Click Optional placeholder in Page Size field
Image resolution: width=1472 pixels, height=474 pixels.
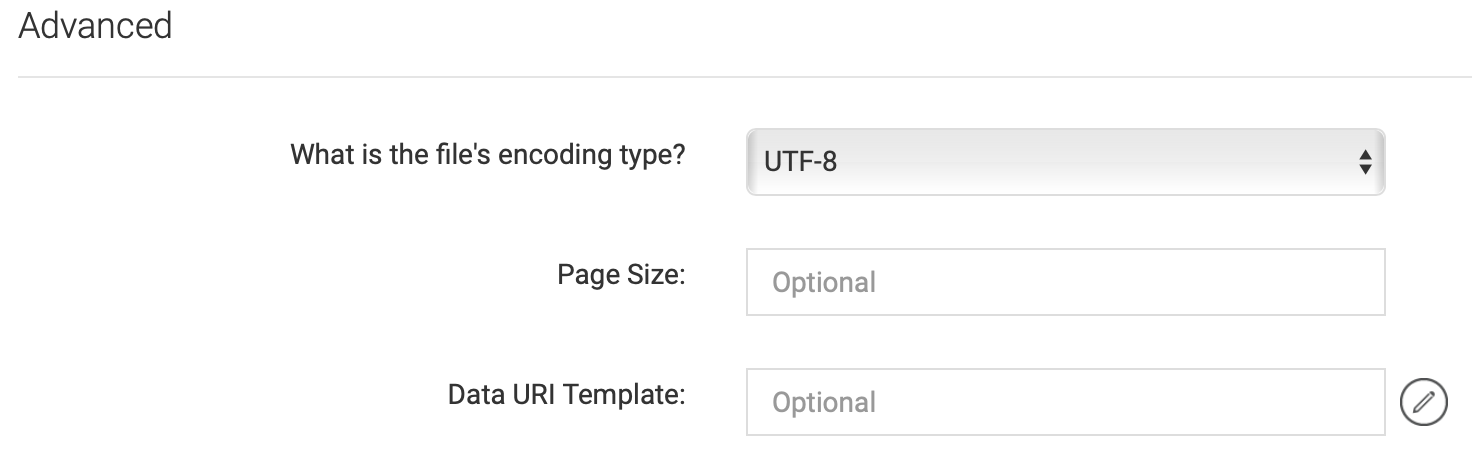pyautogui.click(x=824, y=283)
